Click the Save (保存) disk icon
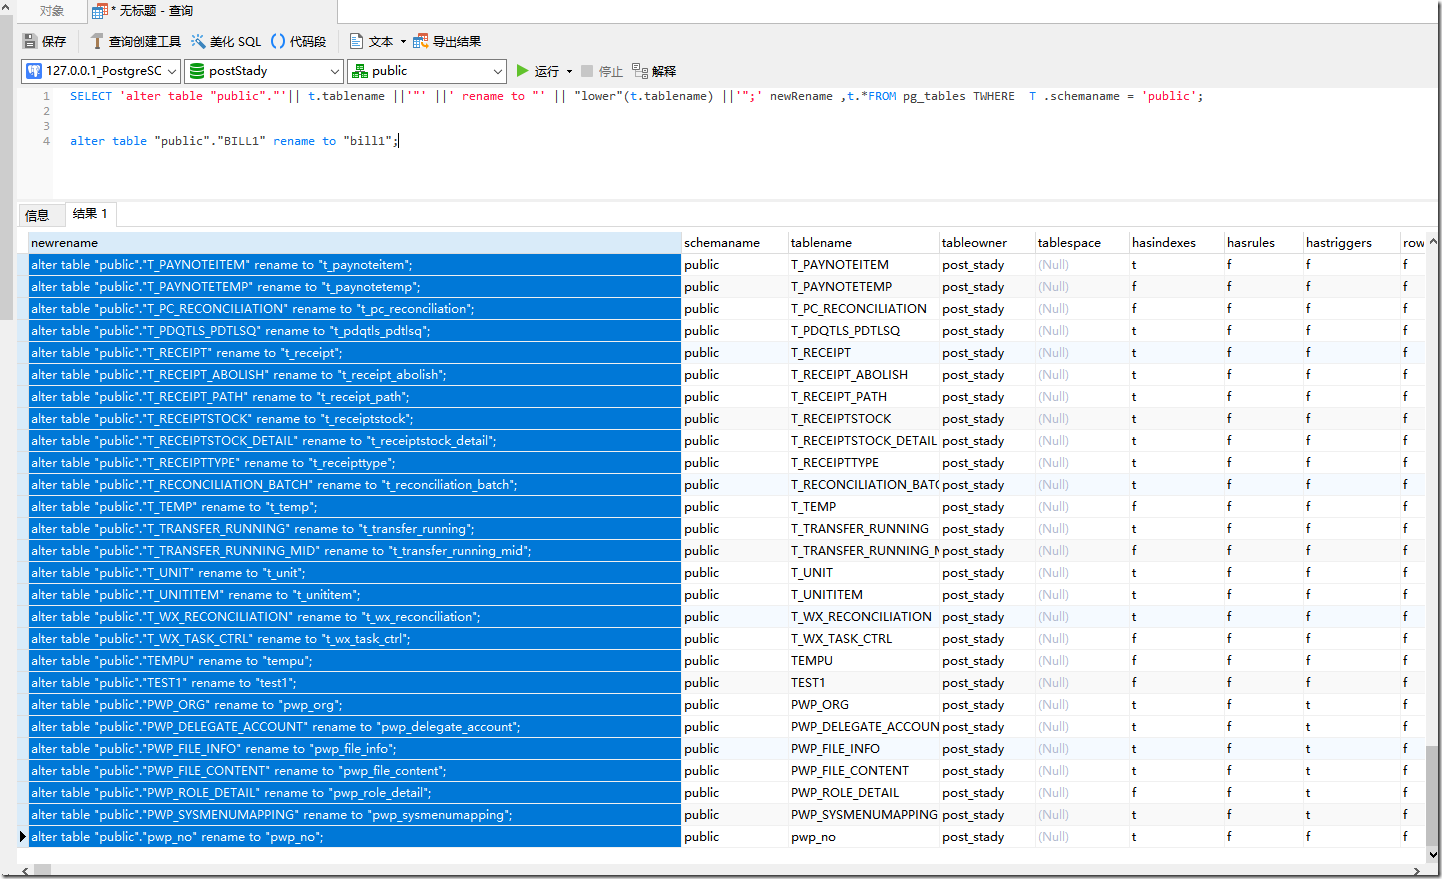 pos(30,41)
